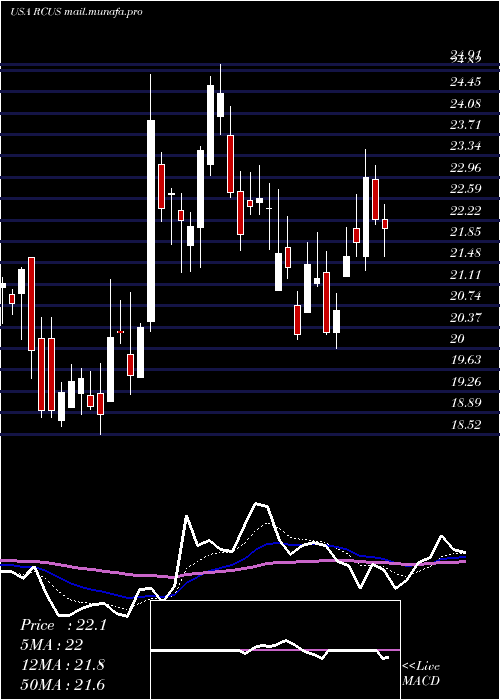Click the last red candlestick on the right
Image resolution: width=500 pixels, height=700 pixels.
385,224
